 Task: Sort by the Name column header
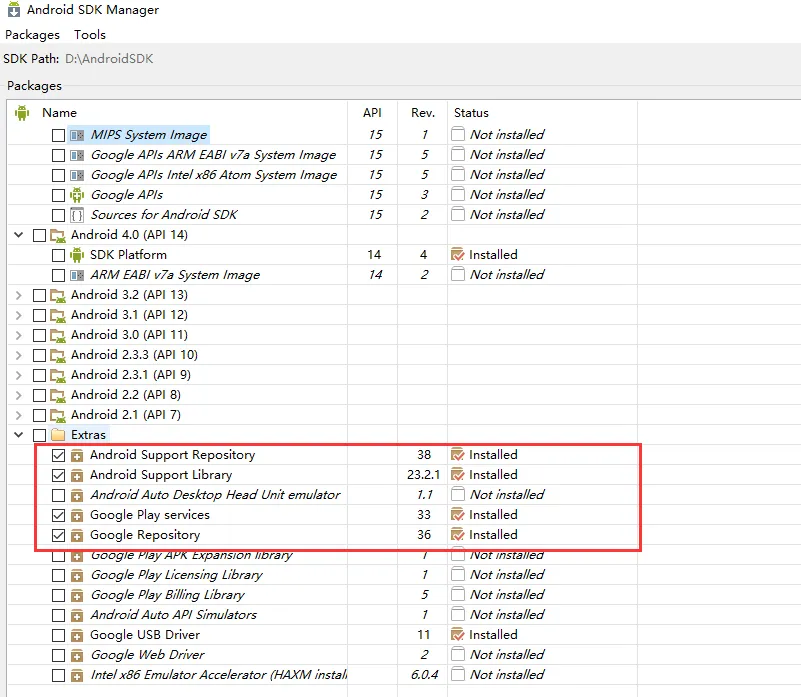(59, 112)
